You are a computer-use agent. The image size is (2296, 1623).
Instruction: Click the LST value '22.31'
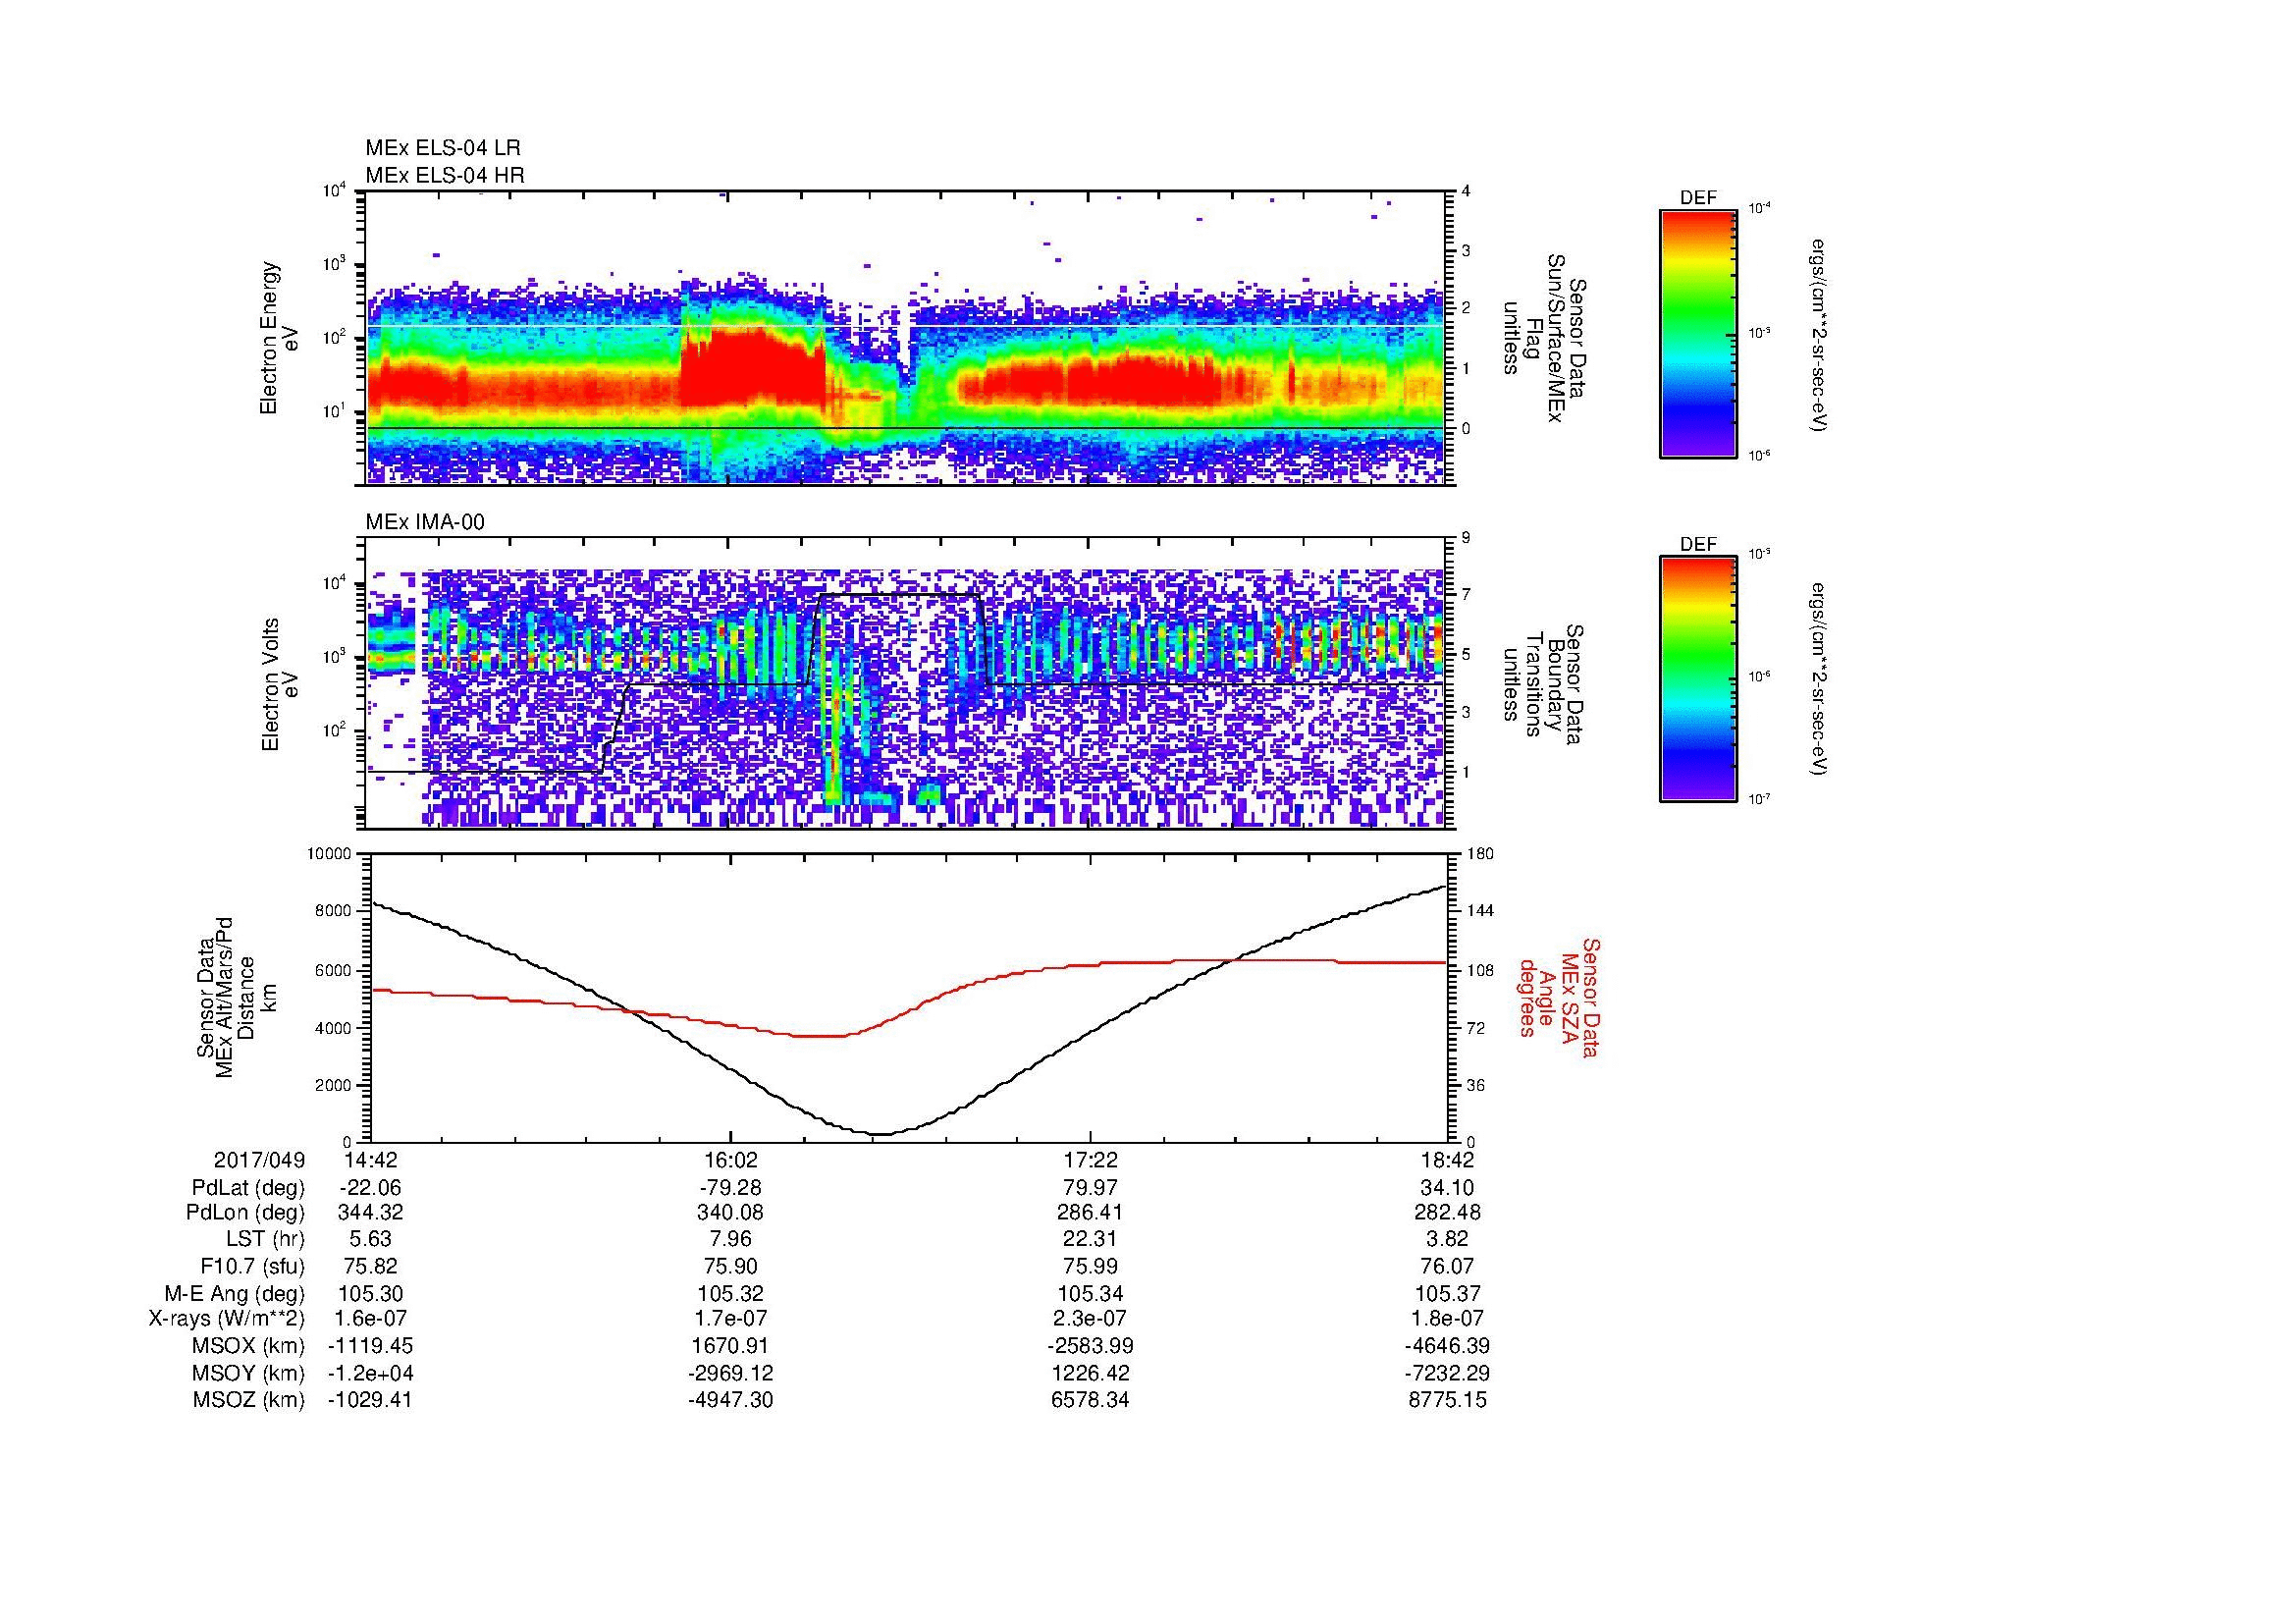[x=1090, y=1239]
